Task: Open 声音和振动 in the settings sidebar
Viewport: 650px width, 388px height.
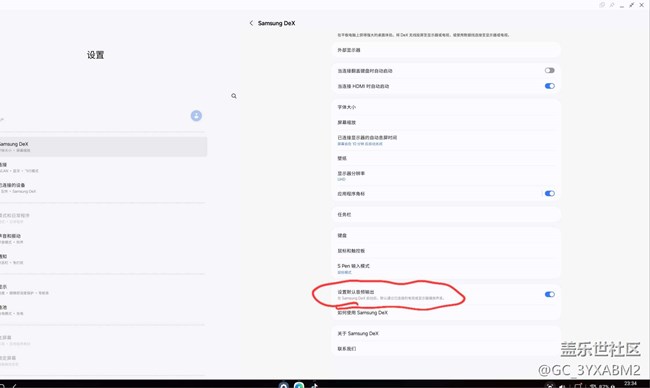Action: (103, 238)
